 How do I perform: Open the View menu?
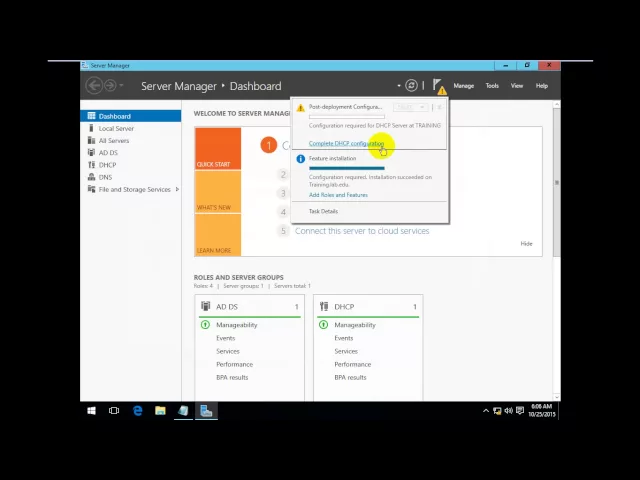[517, 86]
